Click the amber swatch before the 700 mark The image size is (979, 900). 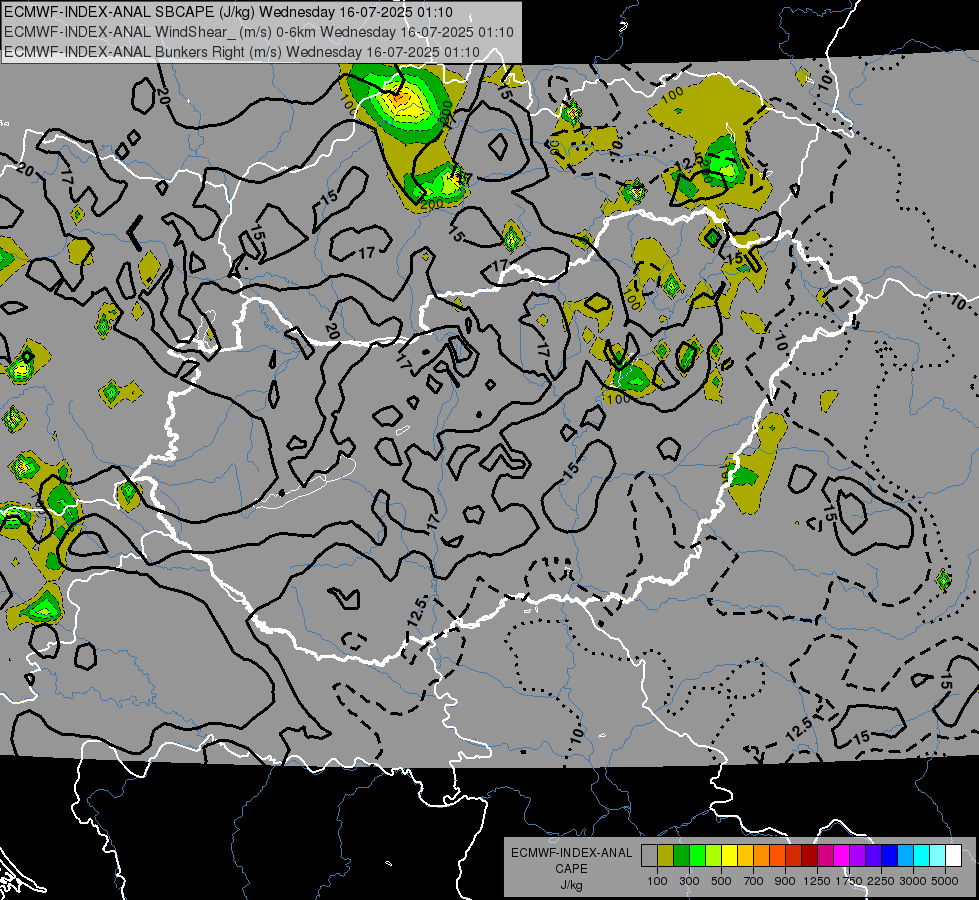(745, 856)
